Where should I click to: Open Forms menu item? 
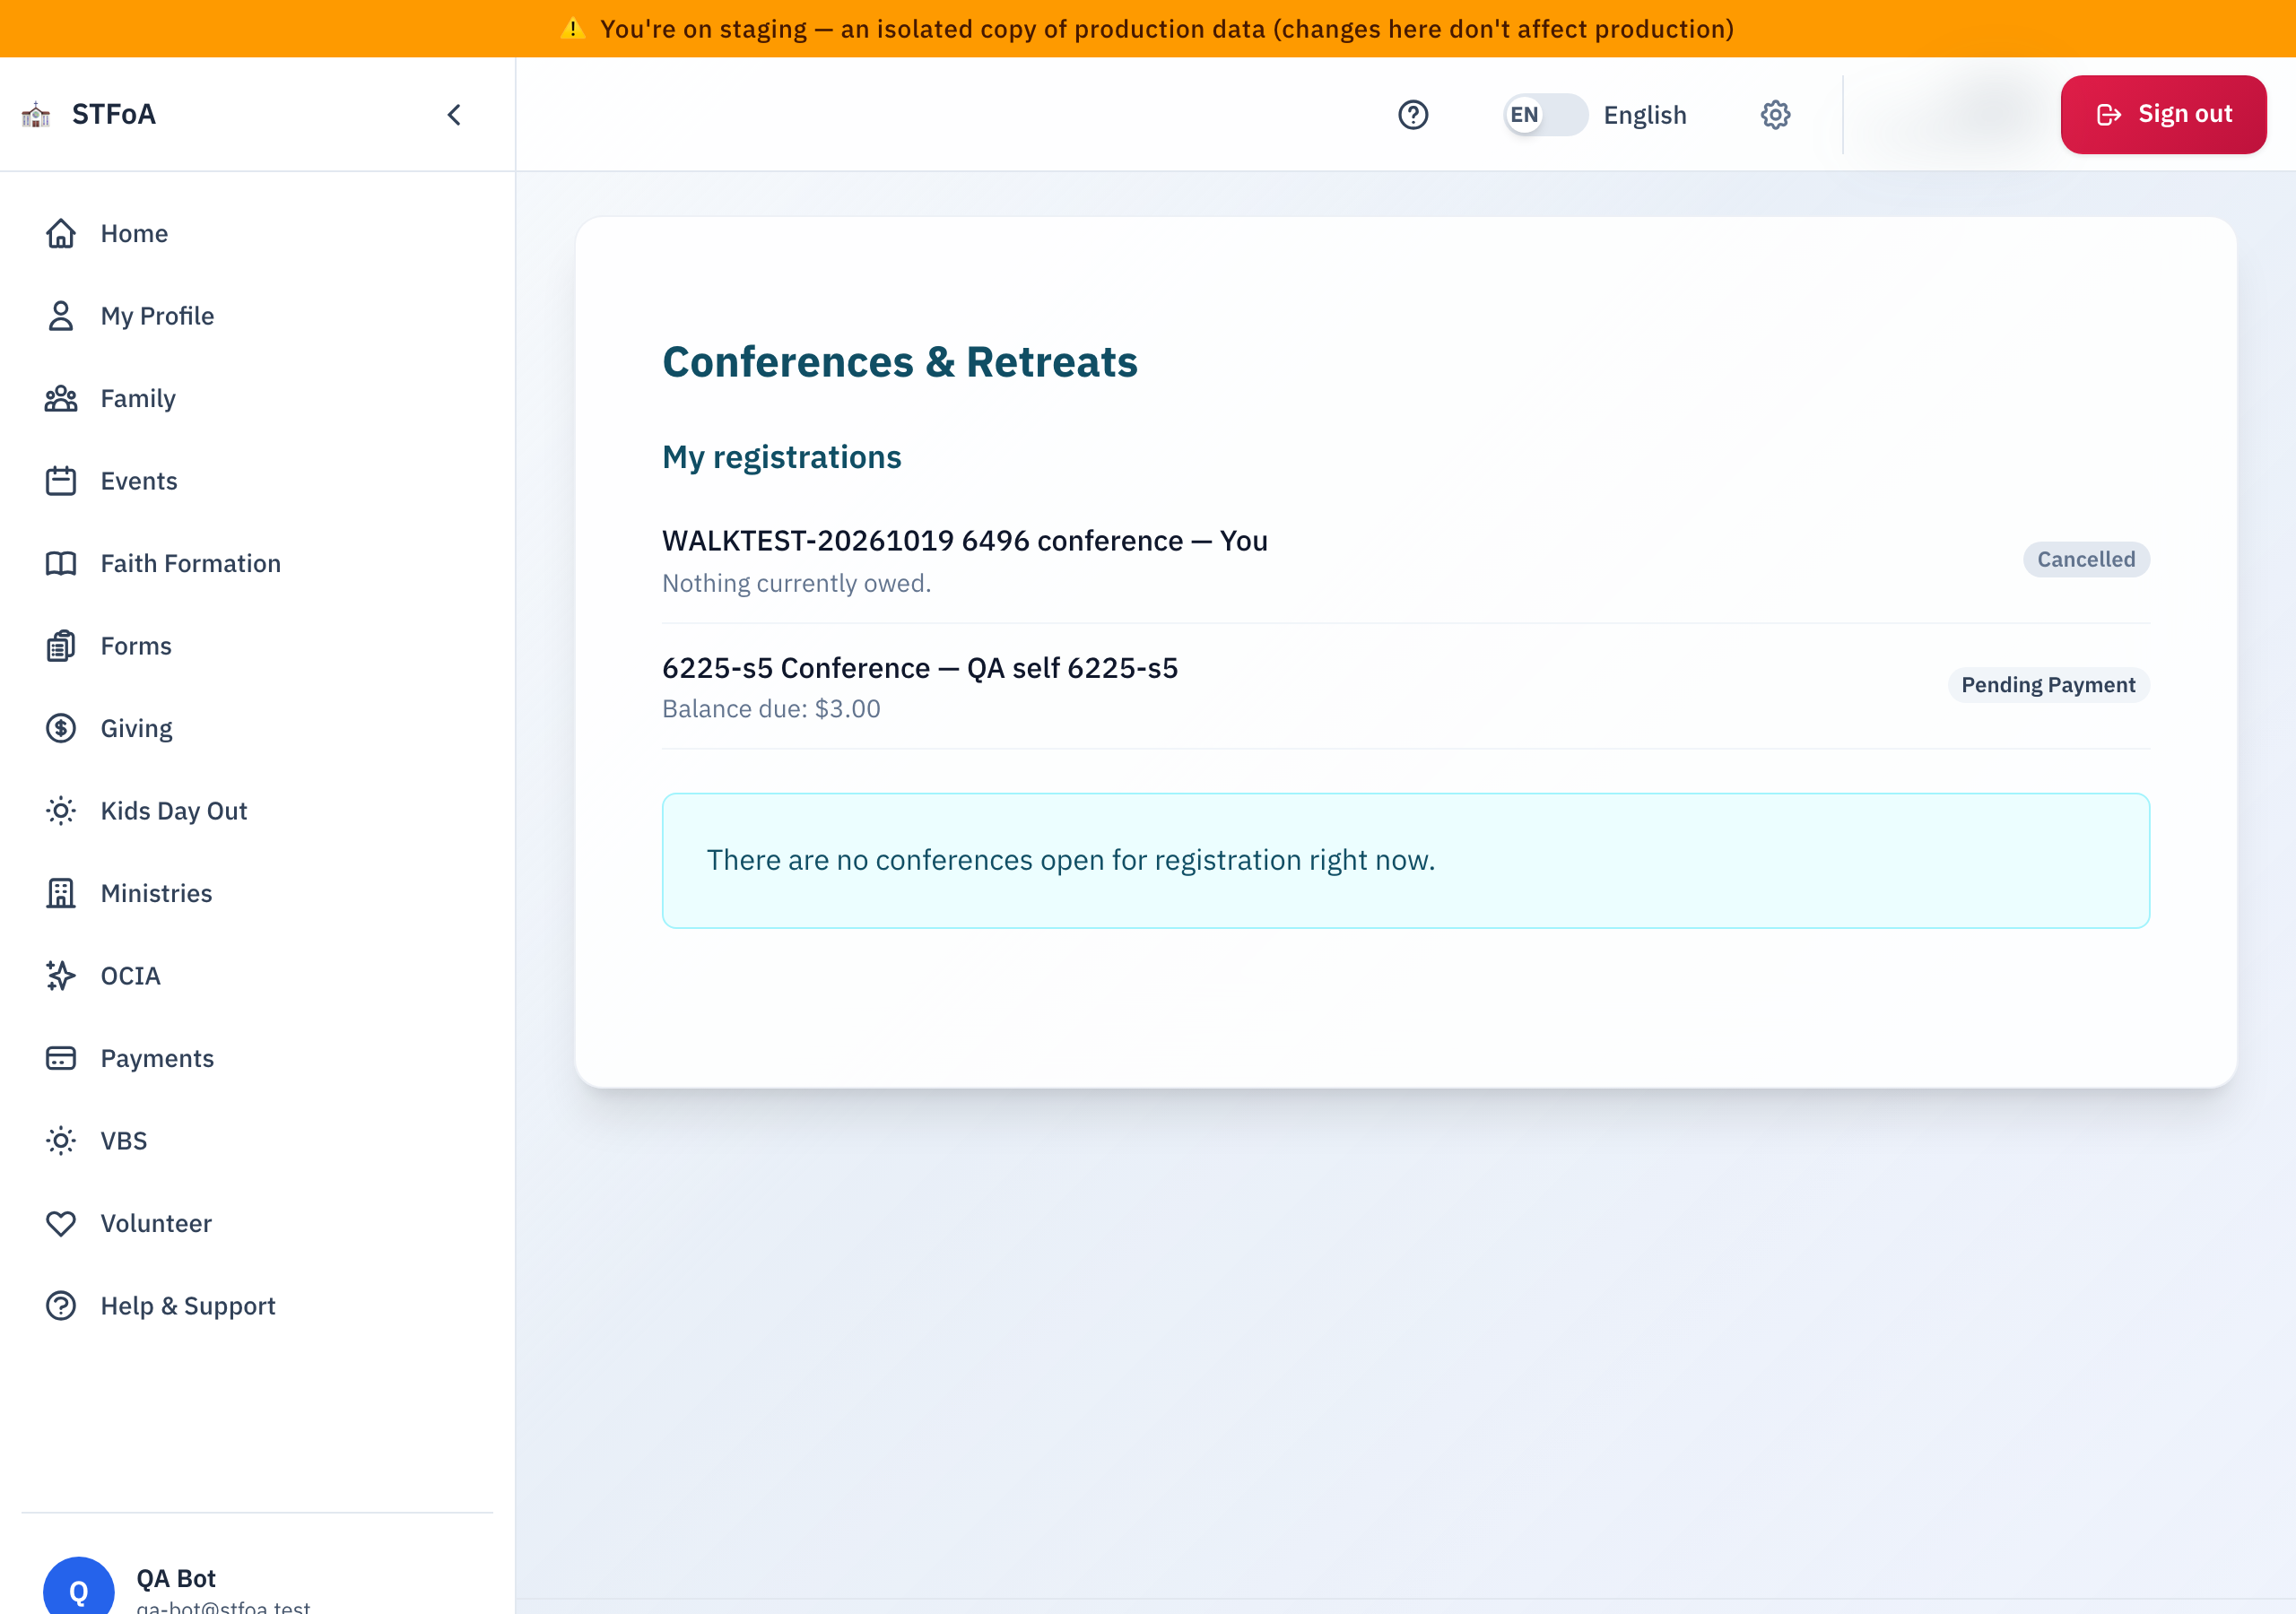pos(257,646)
